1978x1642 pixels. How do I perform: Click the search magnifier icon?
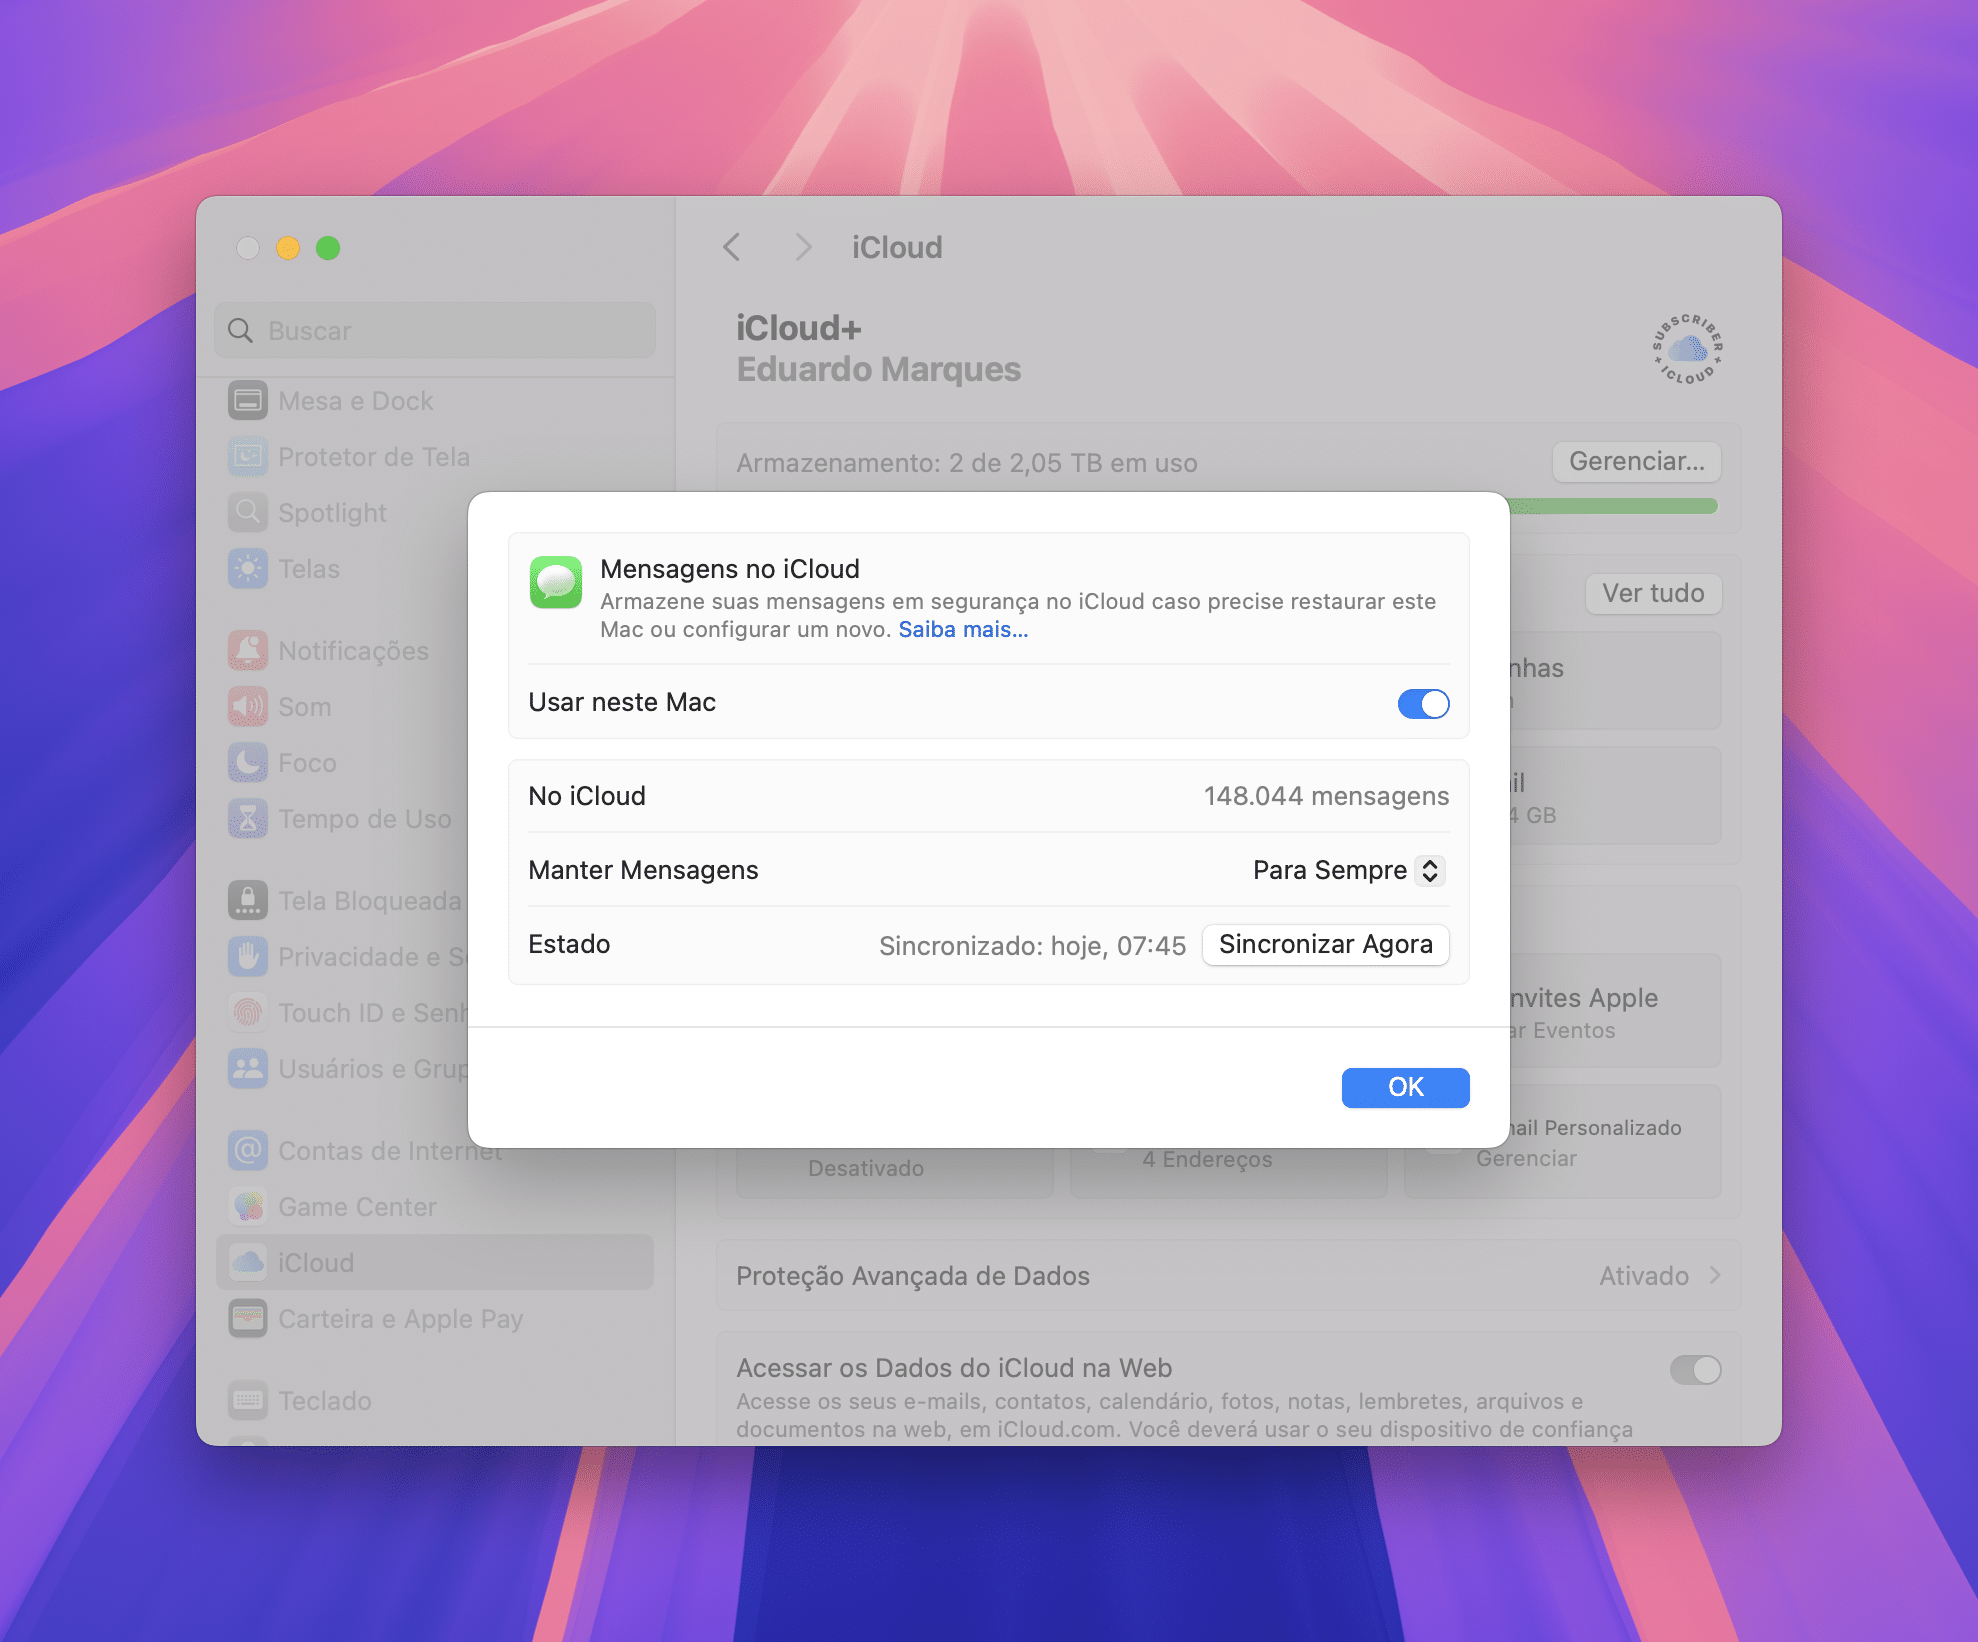[240, 331]
